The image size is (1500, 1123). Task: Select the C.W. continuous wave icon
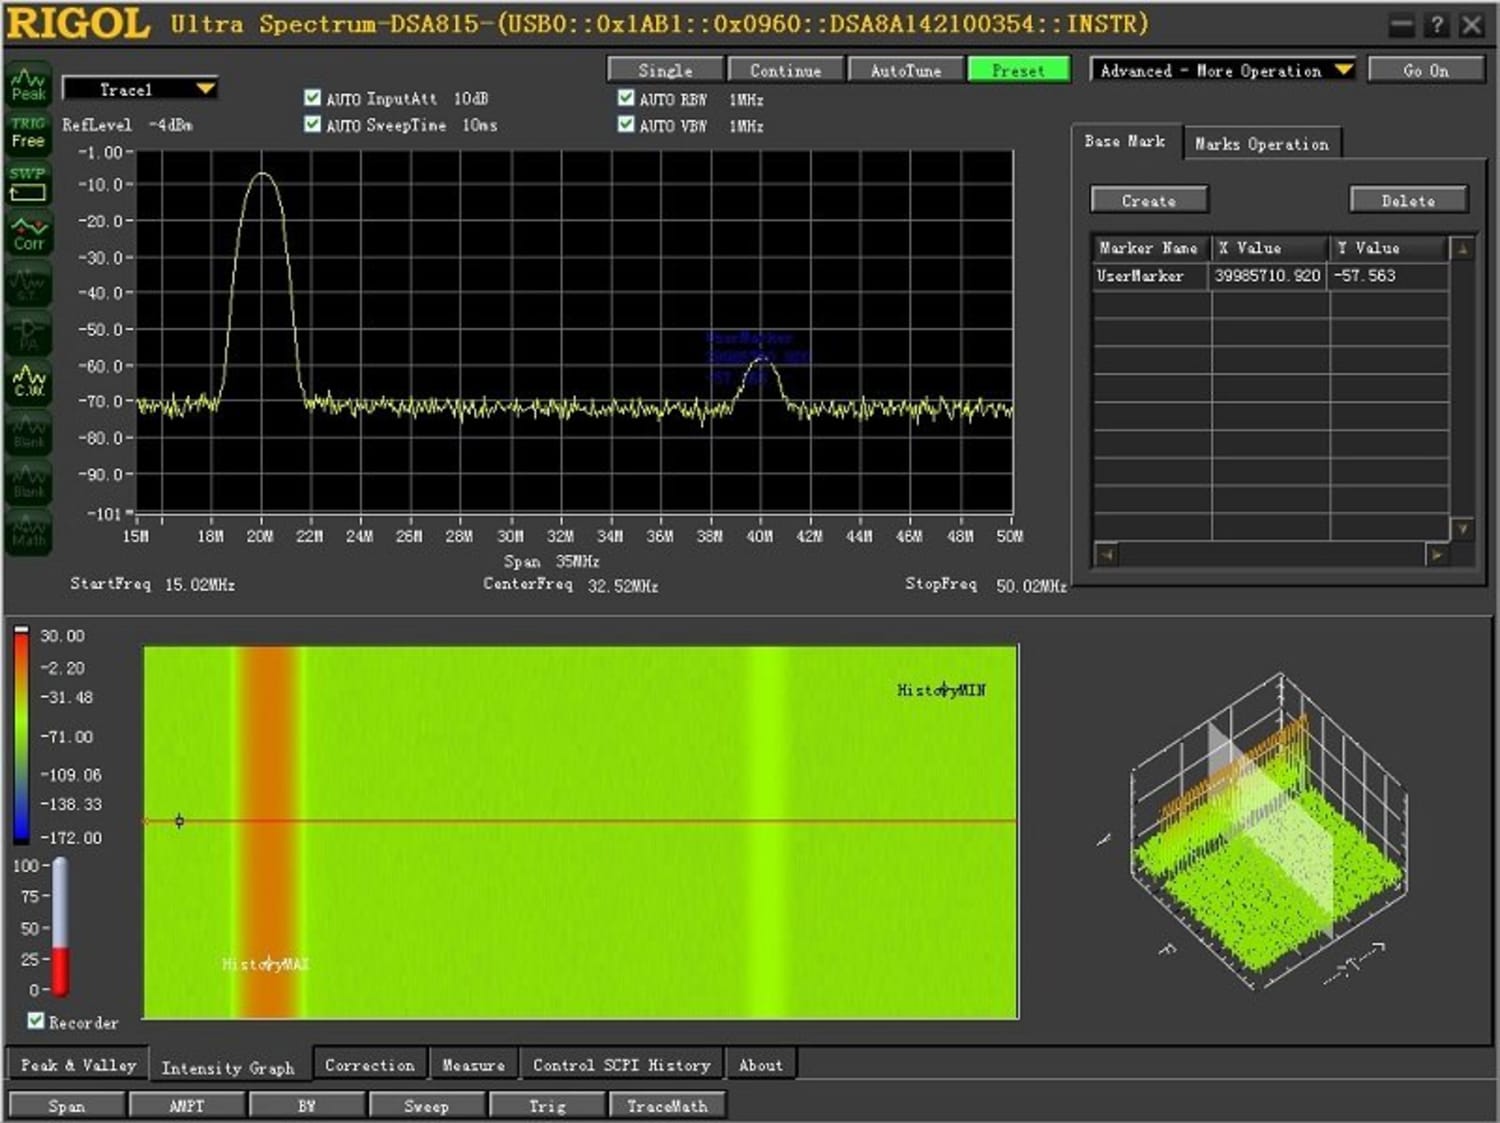click(27, 383)
